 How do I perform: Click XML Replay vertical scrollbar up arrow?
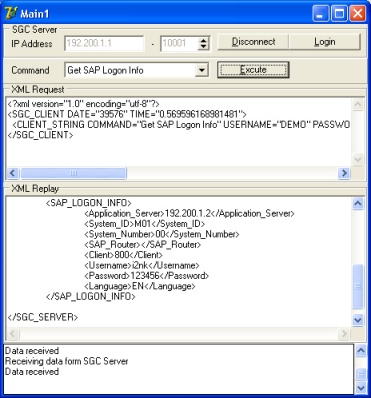click(358, 204)
